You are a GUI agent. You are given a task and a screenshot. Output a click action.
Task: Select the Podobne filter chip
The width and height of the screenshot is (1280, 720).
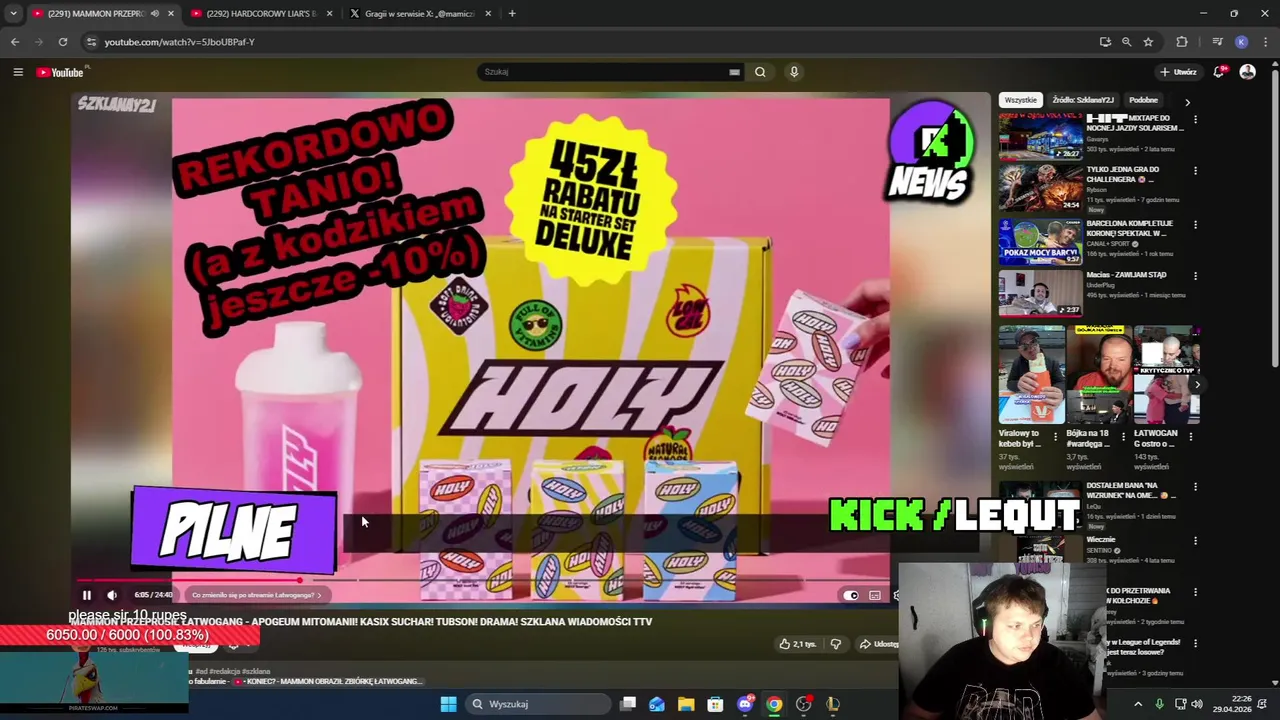tap(1143, 100)
